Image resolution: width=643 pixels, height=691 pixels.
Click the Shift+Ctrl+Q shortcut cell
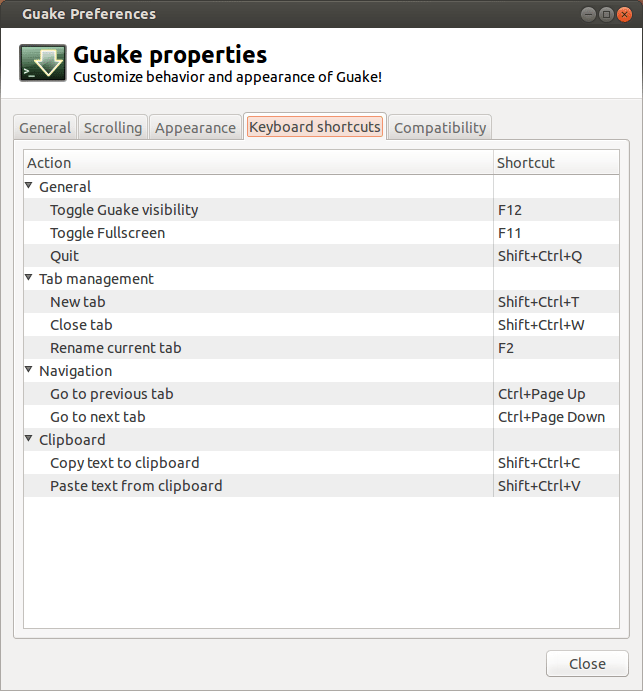[540, 256]
